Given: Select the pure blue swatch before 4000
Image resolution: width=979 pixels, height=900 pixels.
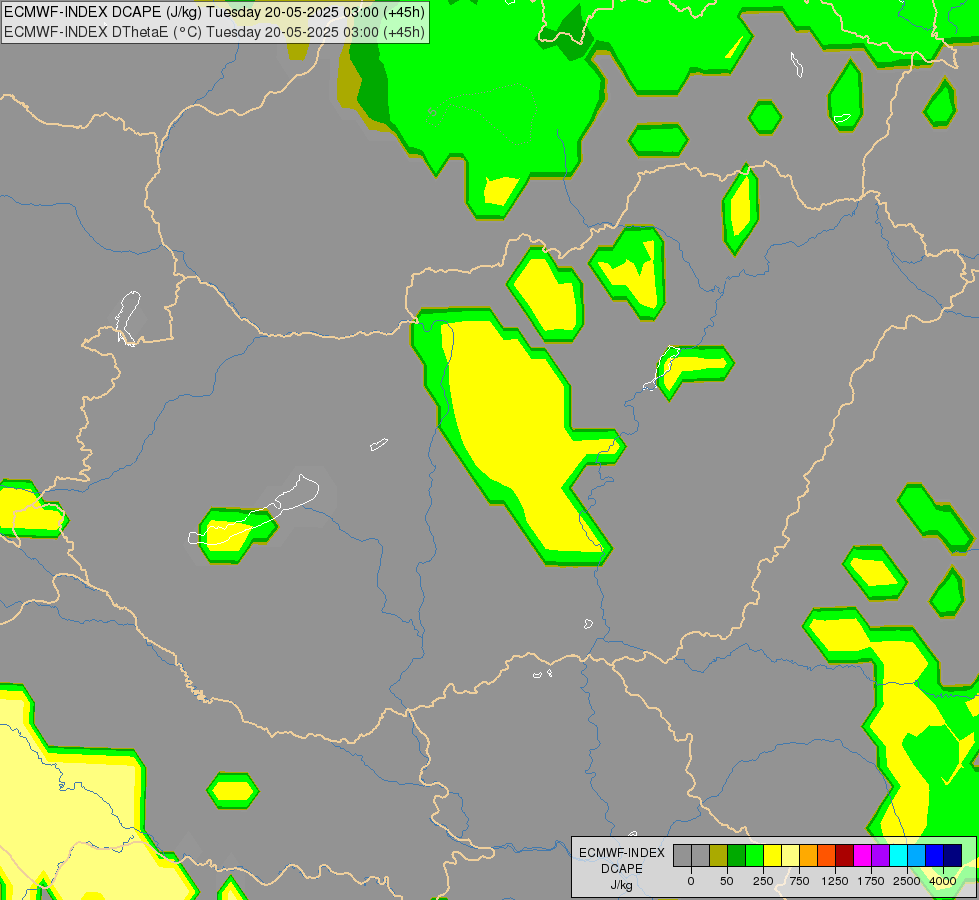Looking at the screenshot, I should 935,855.
